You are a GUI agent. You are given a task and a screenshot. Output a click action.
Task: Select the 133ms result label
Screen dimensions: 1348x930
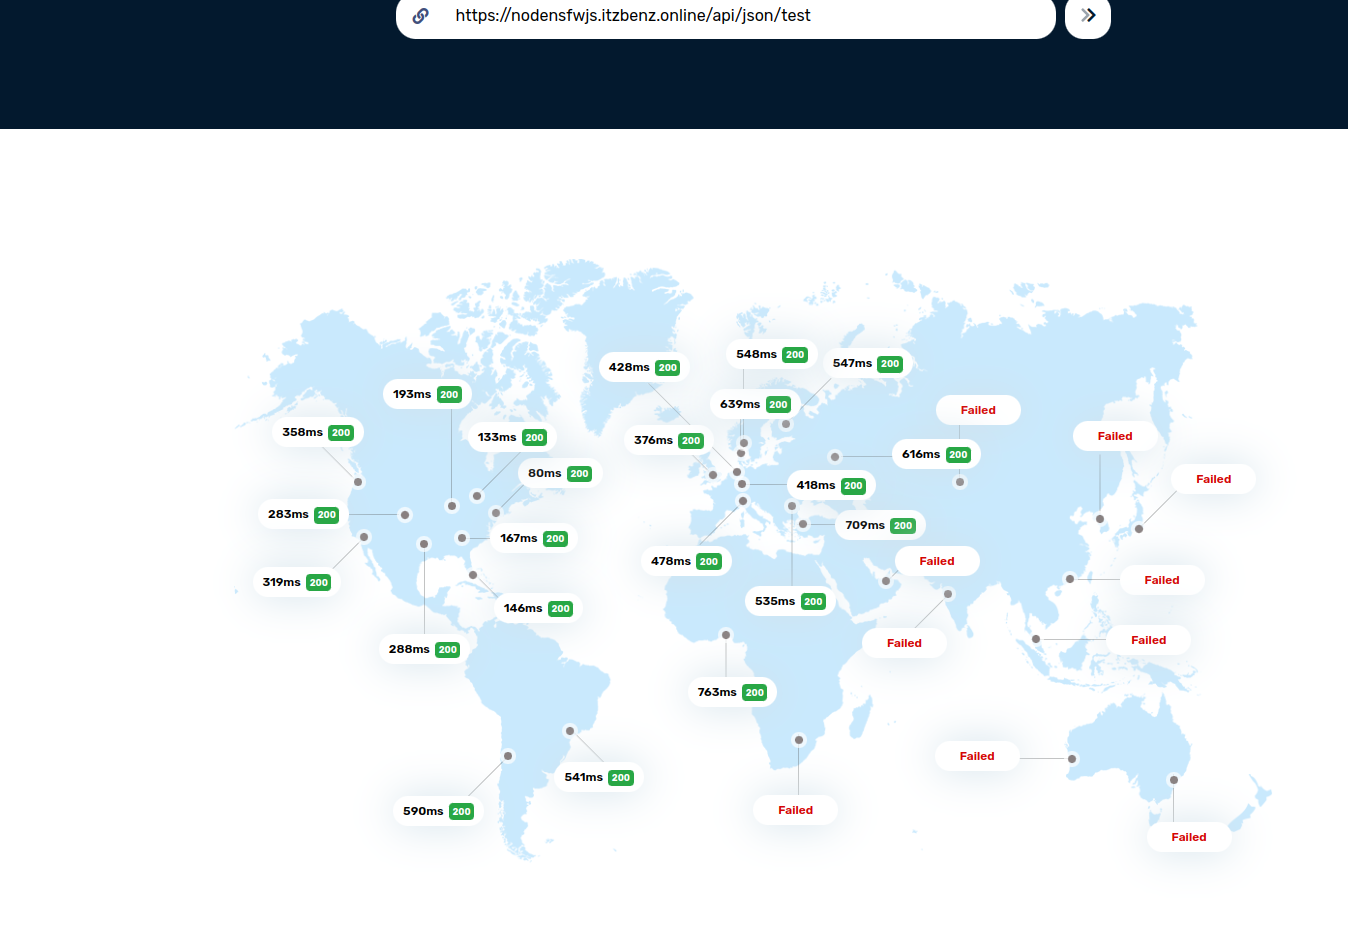pyautogui.click(x=512, y=437)
